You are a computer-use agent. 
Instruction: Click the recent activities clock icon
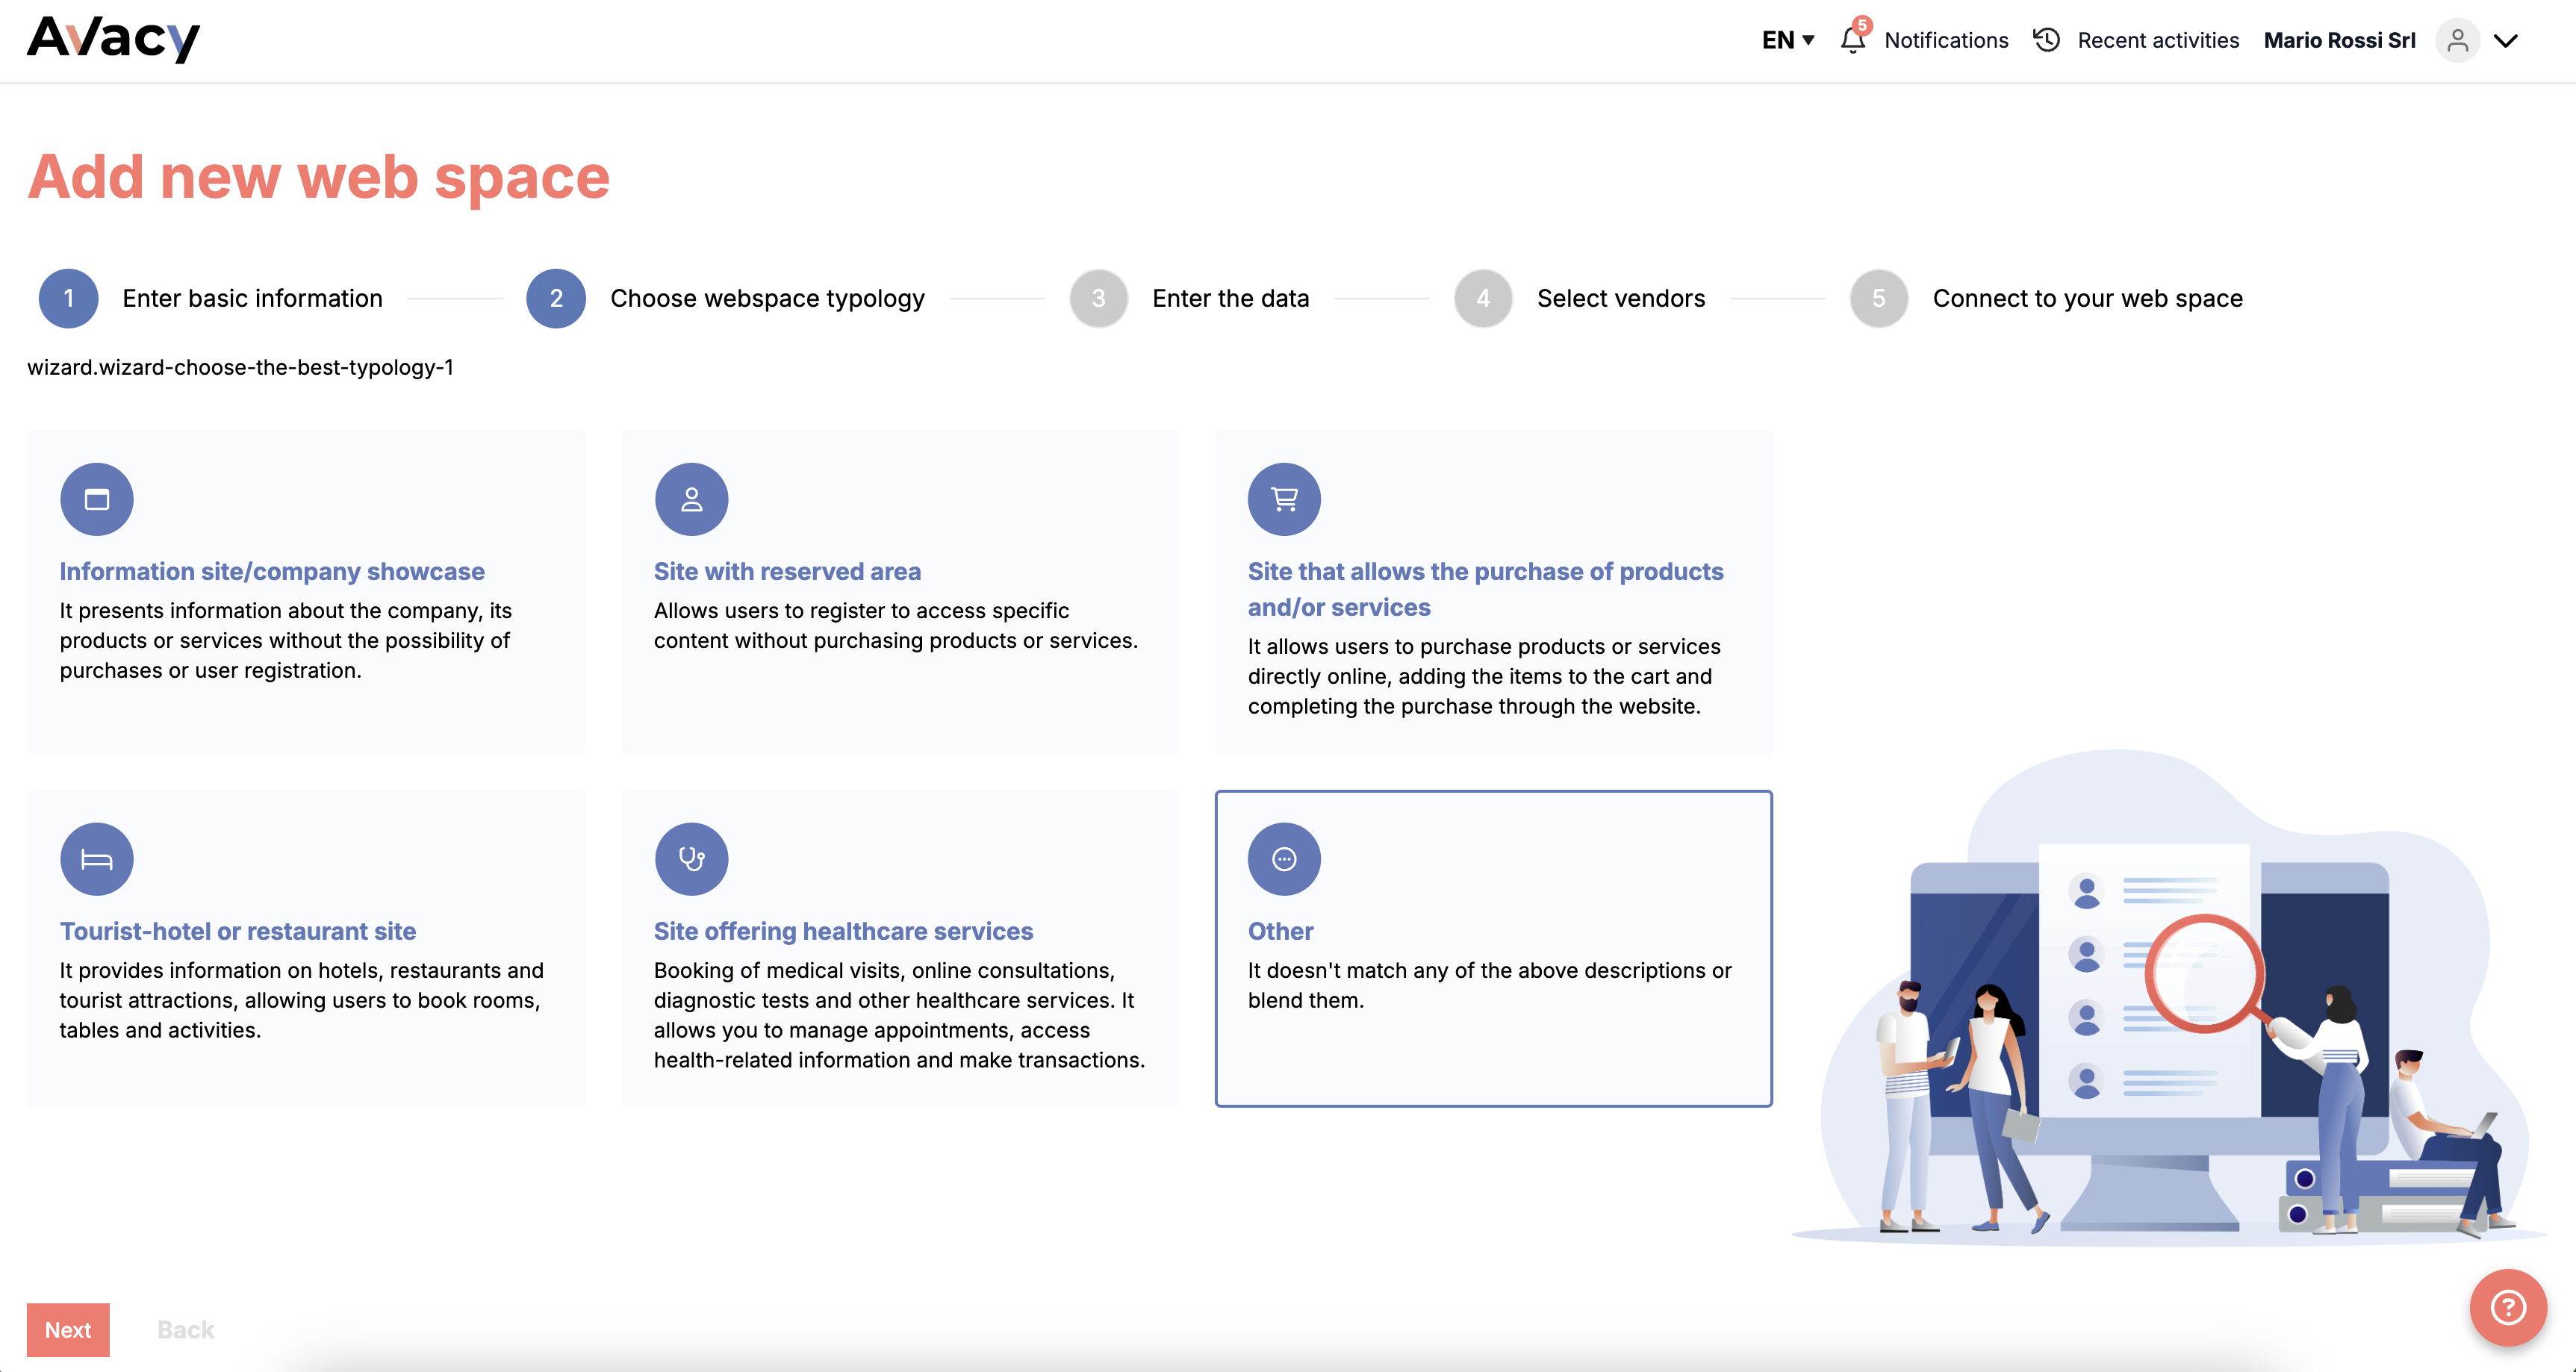(2046, 40)
